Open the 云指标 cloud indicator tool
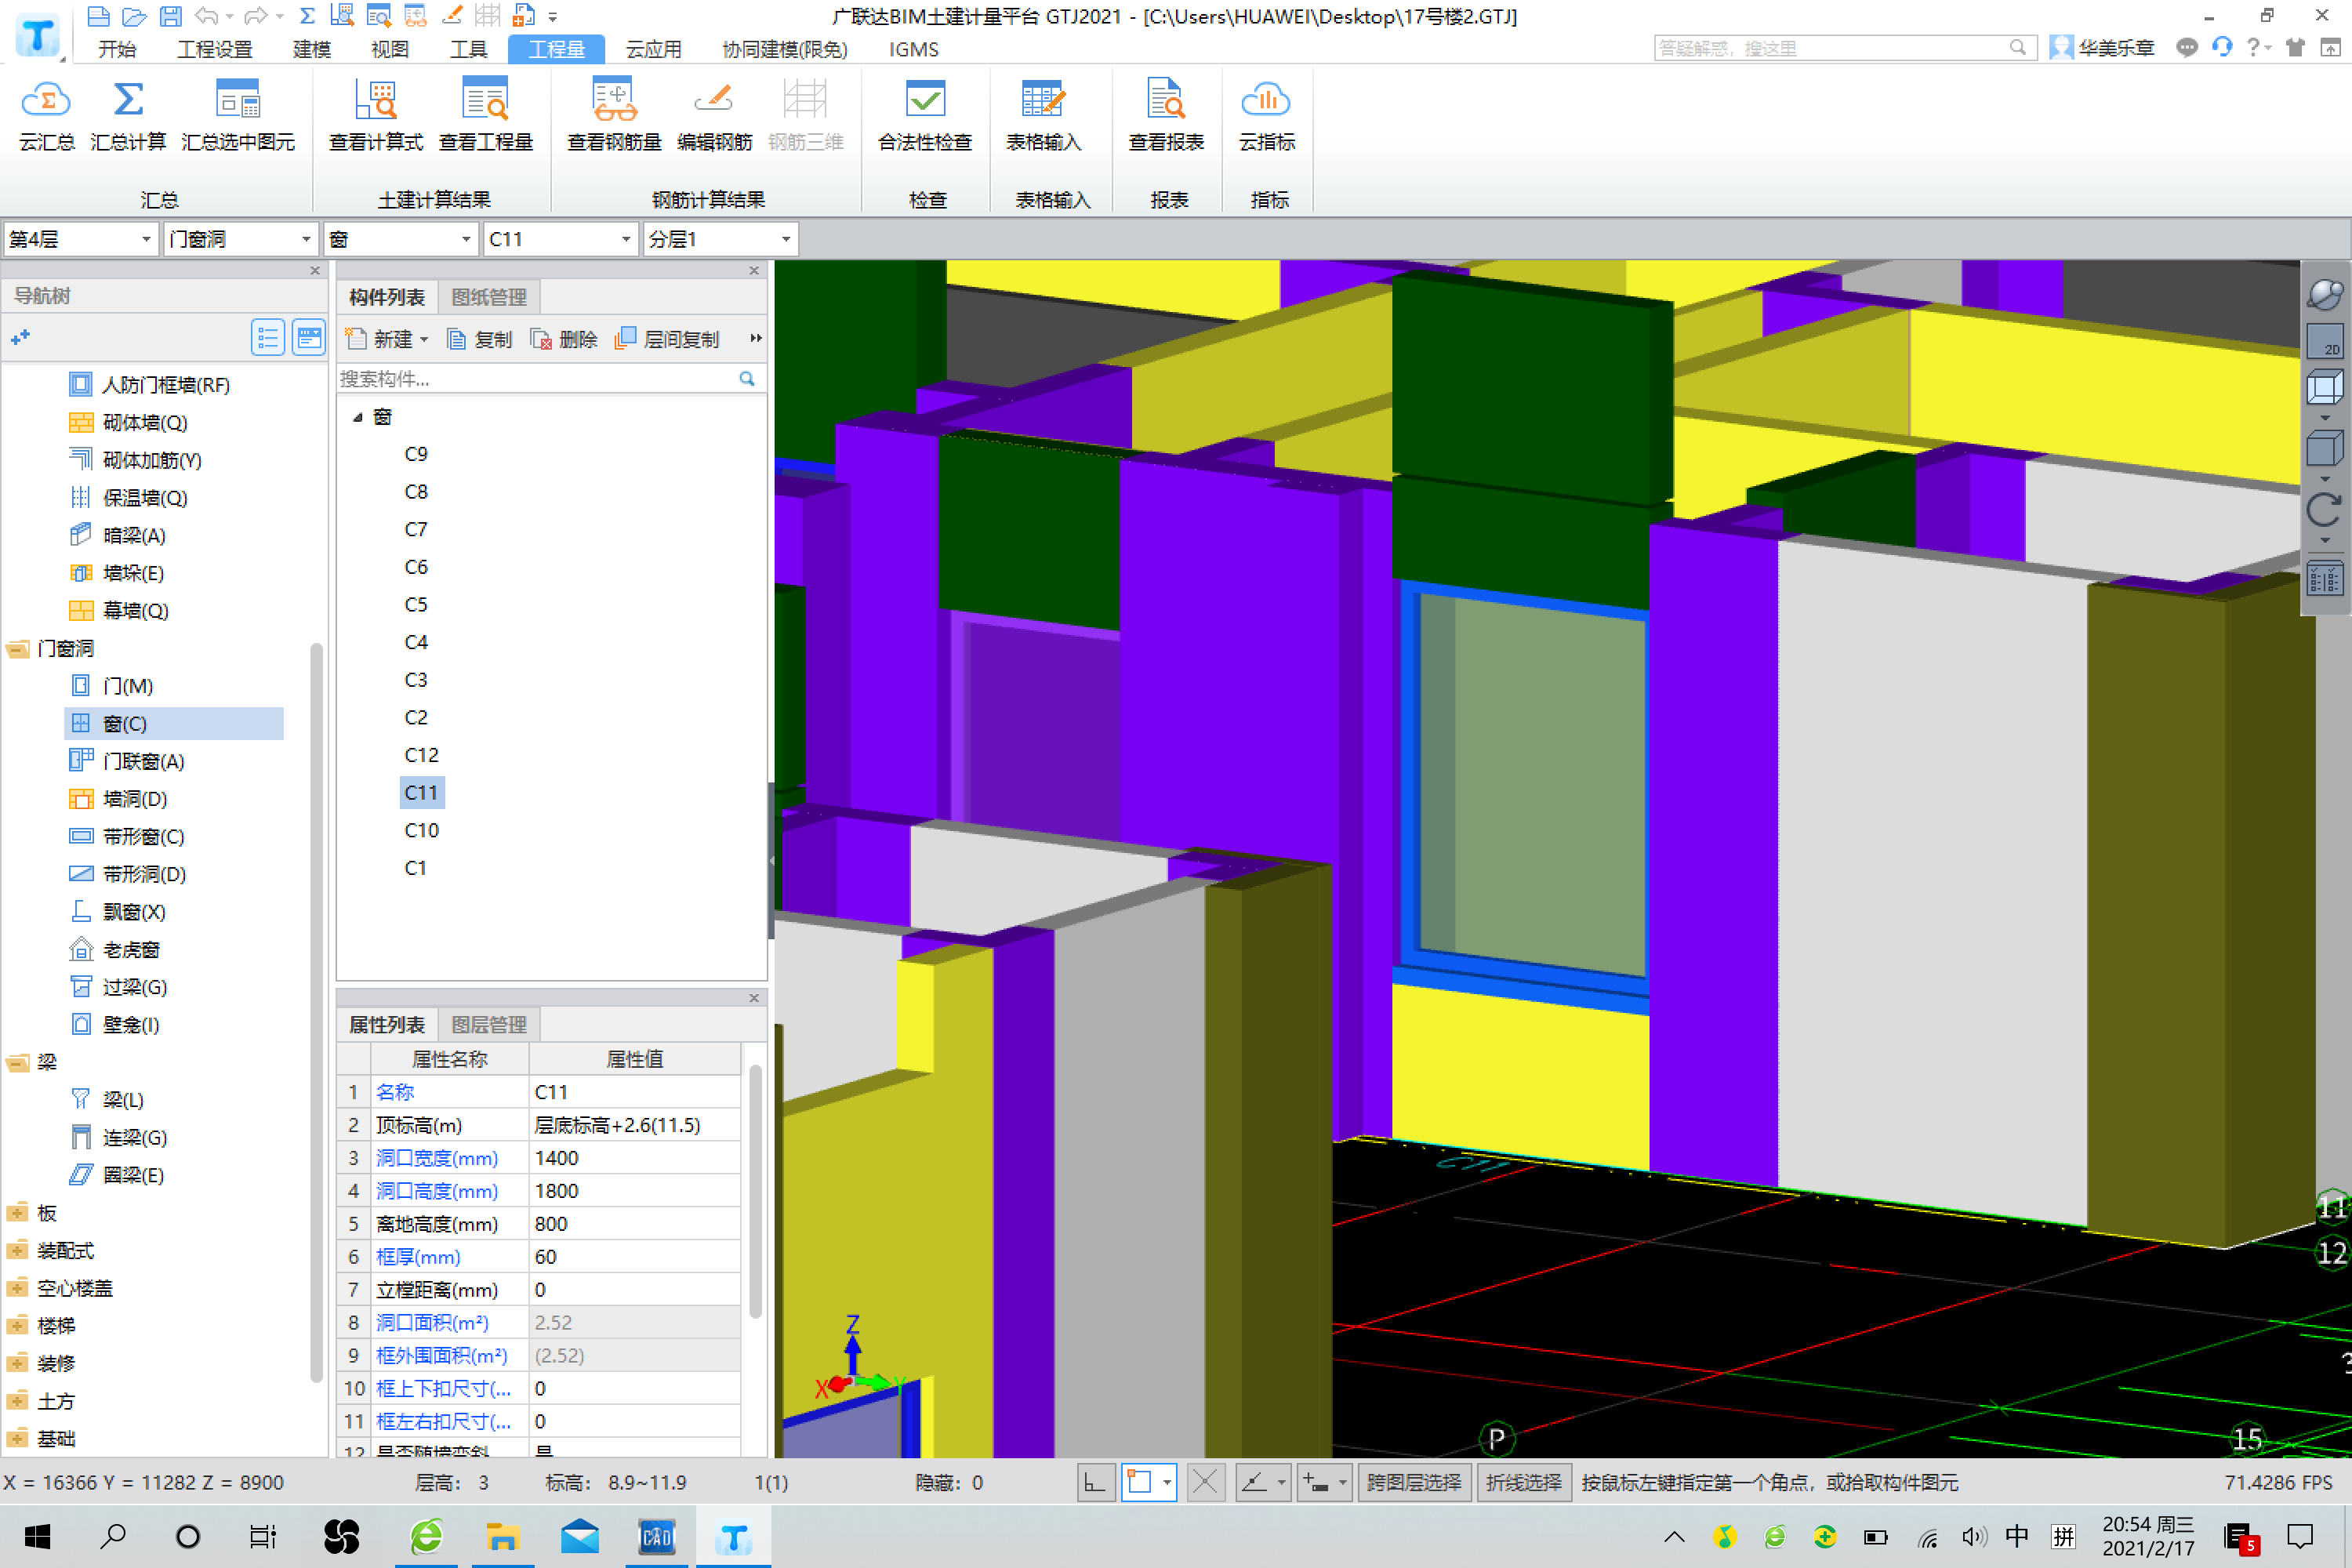This screenshot has width=2352, height=1568. 1266,101
